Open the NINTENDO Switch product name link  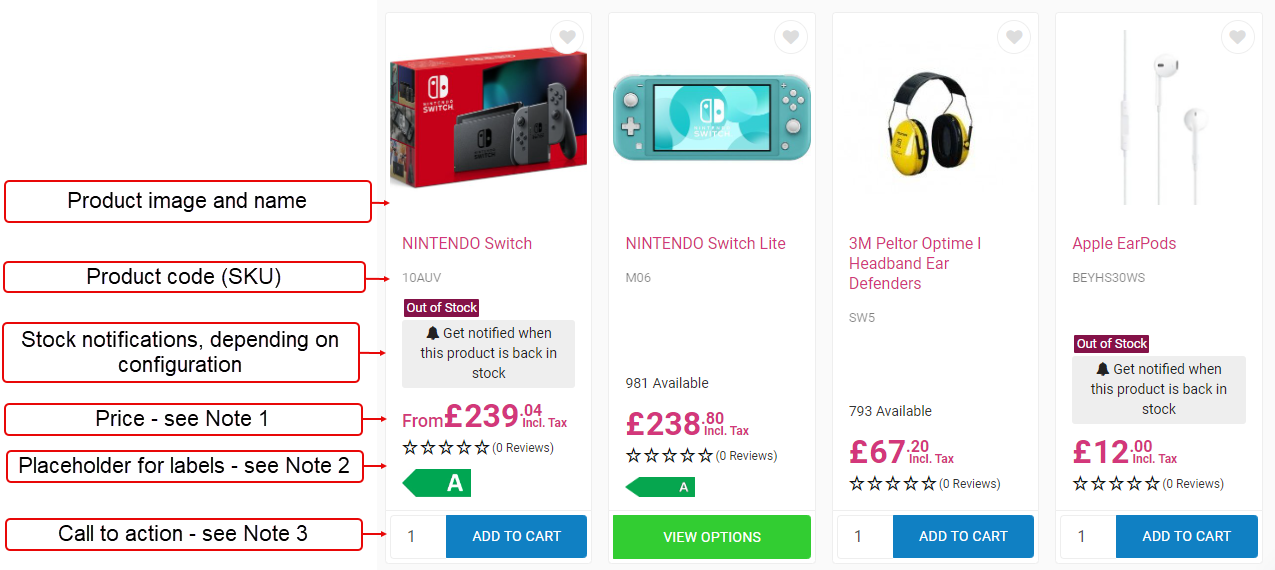tap(467, 243)
